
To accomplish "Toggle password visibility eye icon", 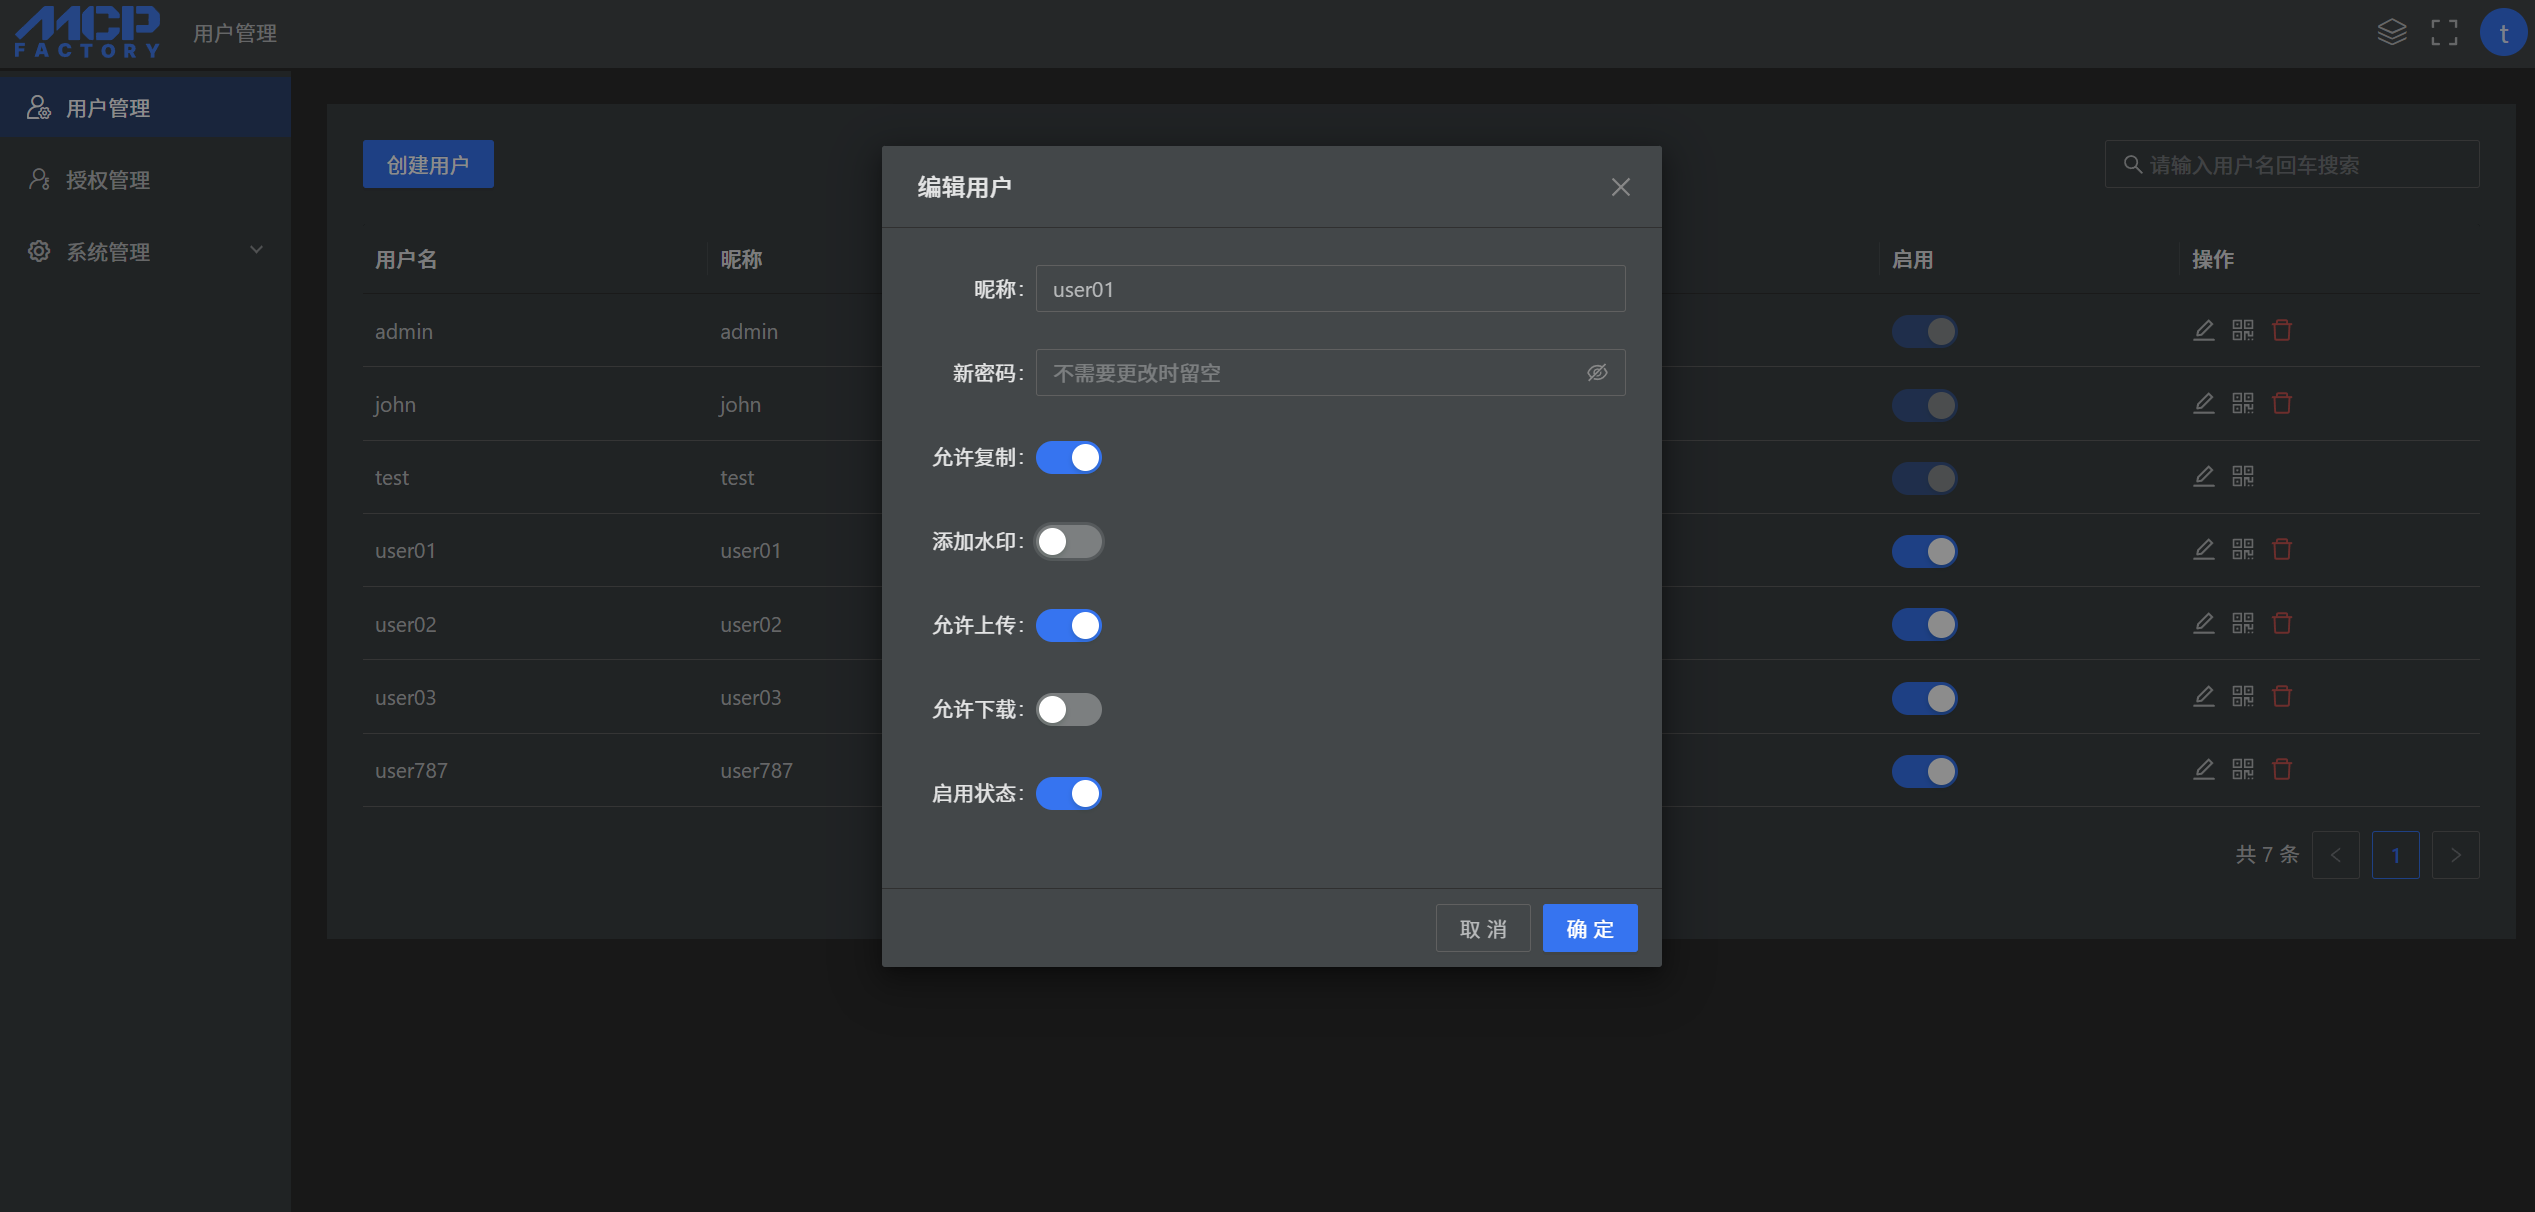I will pyautogui.click(x=1597, y=373).
